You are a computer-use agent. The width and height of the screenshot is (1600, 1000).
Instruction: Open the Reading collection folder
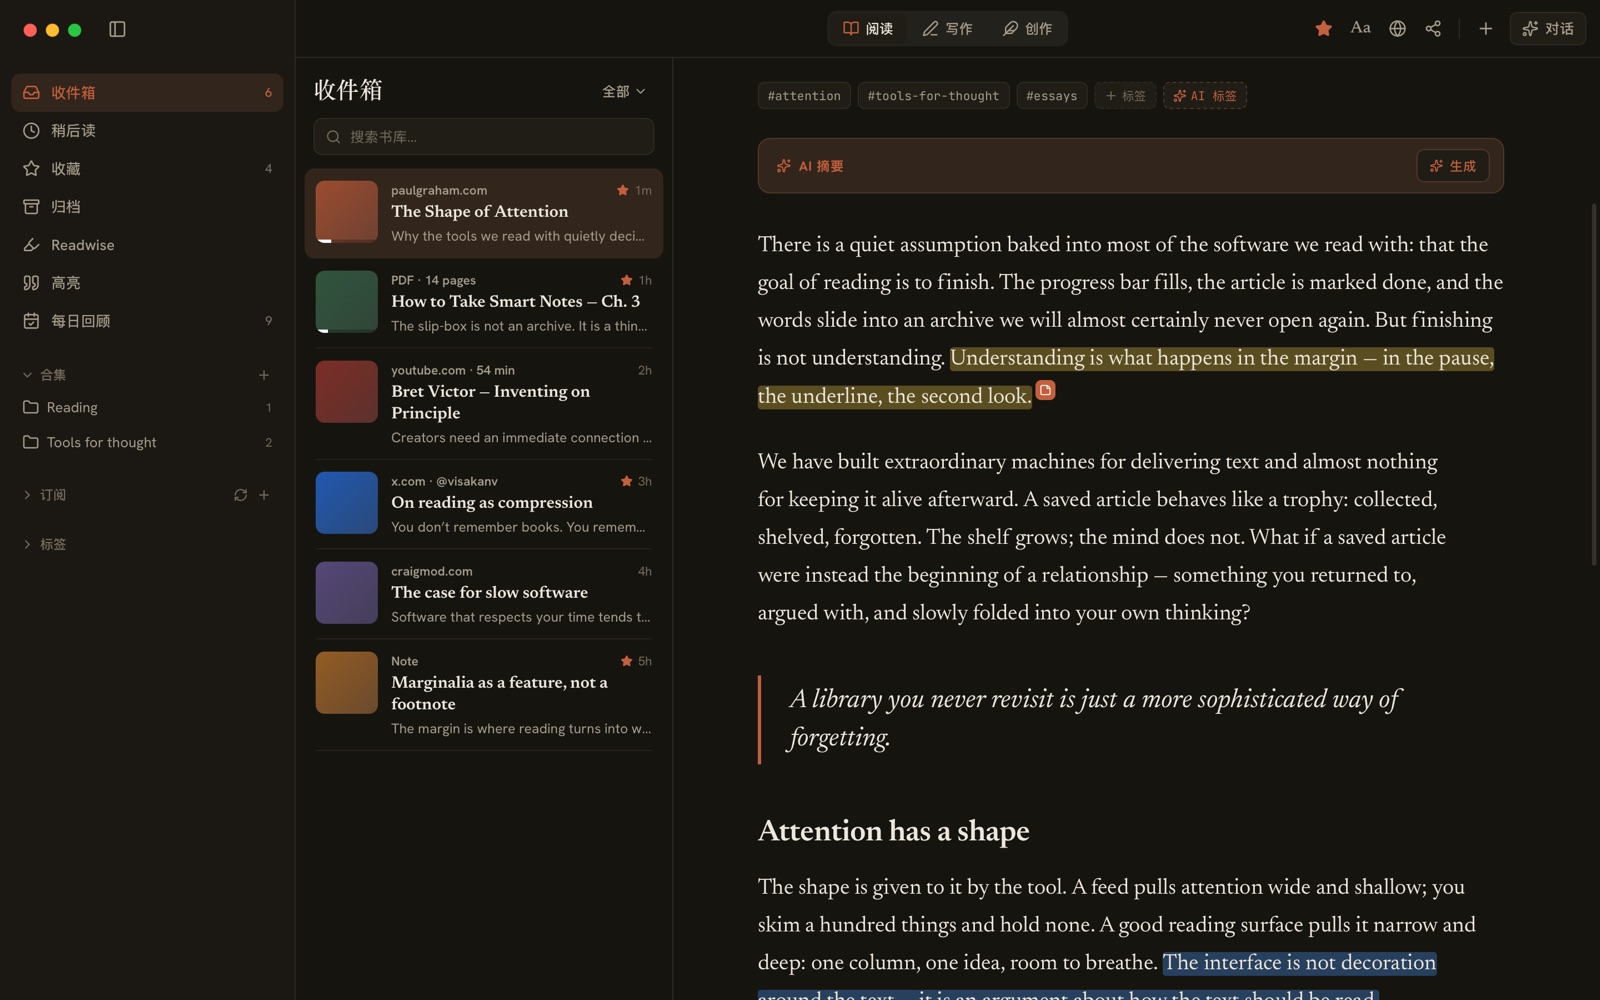pyautogui.click(x=147, y=407)
